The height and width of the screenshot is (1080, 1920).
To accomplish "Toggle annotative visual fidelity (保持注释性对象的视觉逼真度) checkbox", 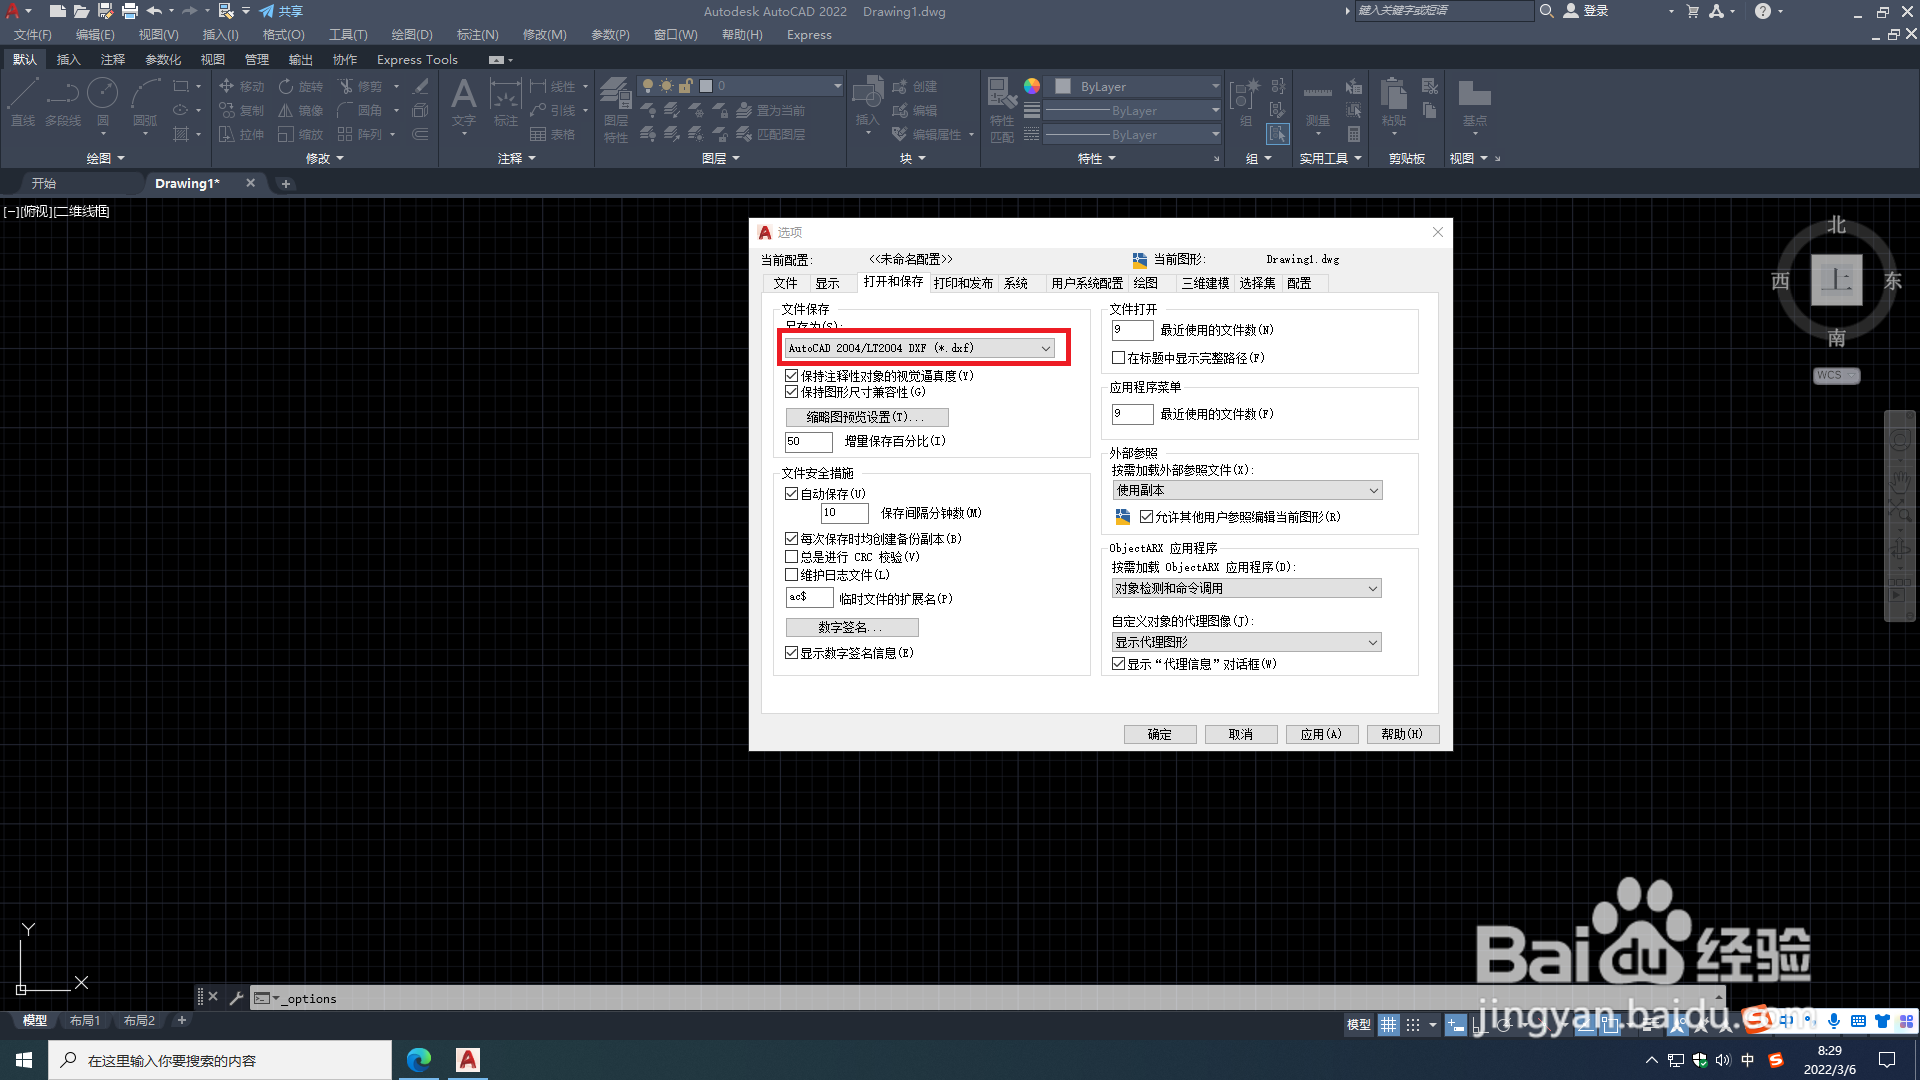I will pos(791,376).
